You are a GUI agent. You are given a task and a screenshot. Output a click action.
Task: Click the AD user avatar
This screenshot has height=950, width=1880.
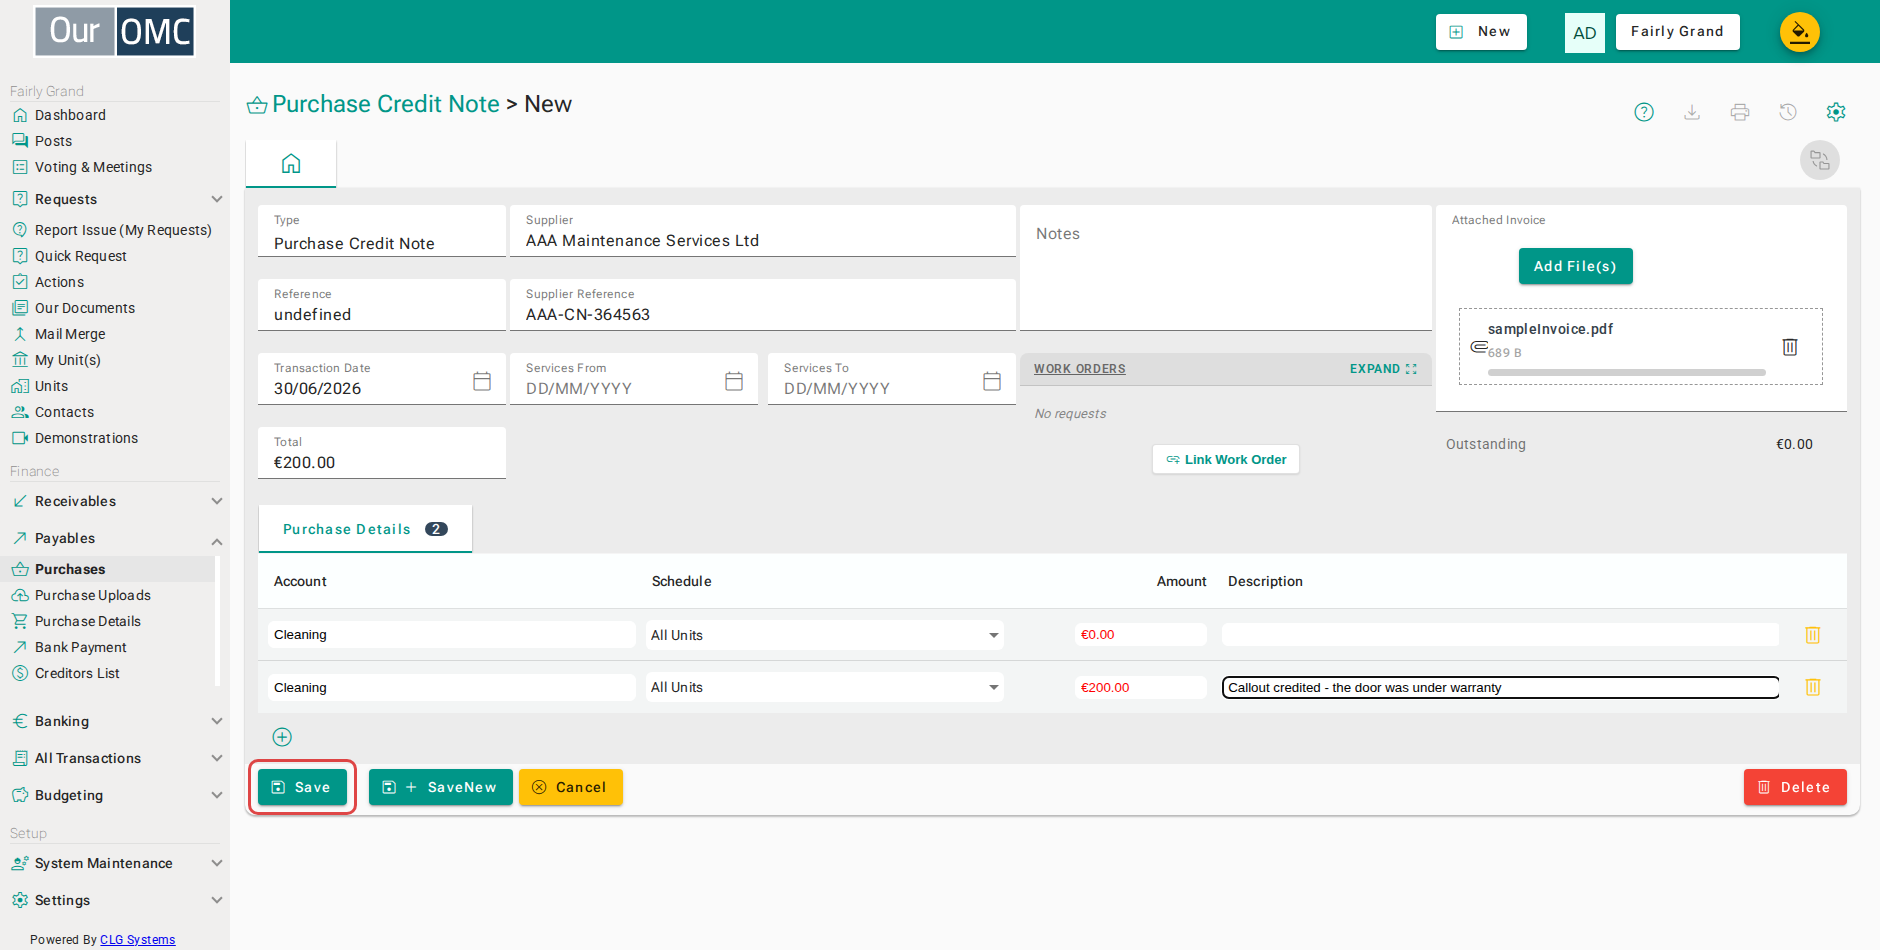tap(1585, 32)
